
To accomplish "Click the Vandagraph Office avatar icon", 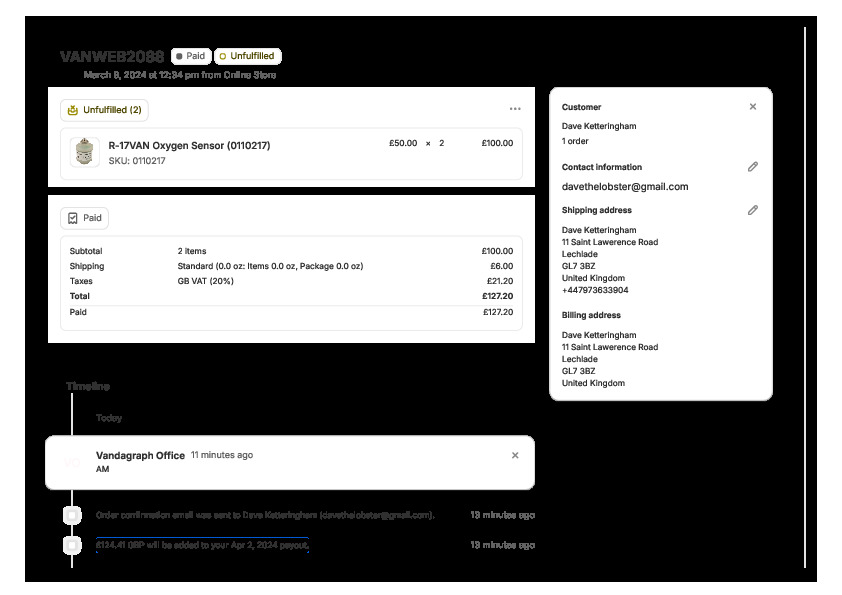I will pyautogui.click(x=72, y=462).
